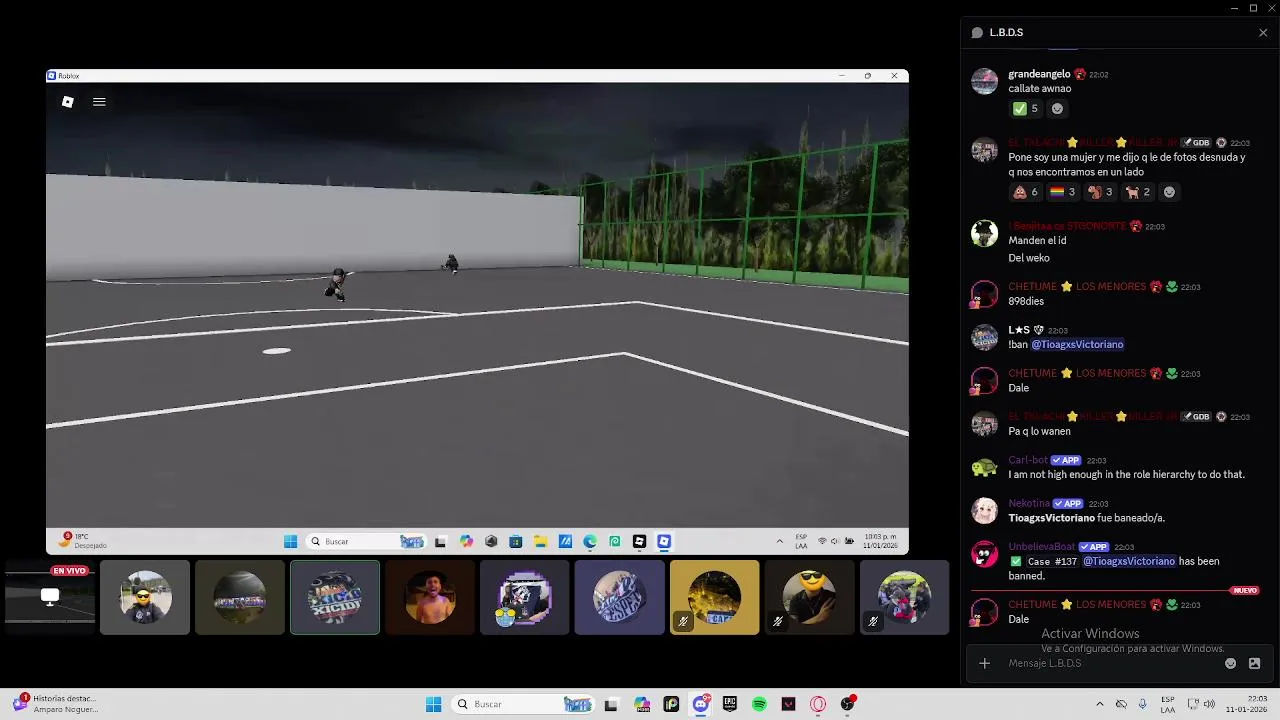Open the Roblox logo menu in the stream
This screenshot has width=1280, height=720.
coord(67,101)
